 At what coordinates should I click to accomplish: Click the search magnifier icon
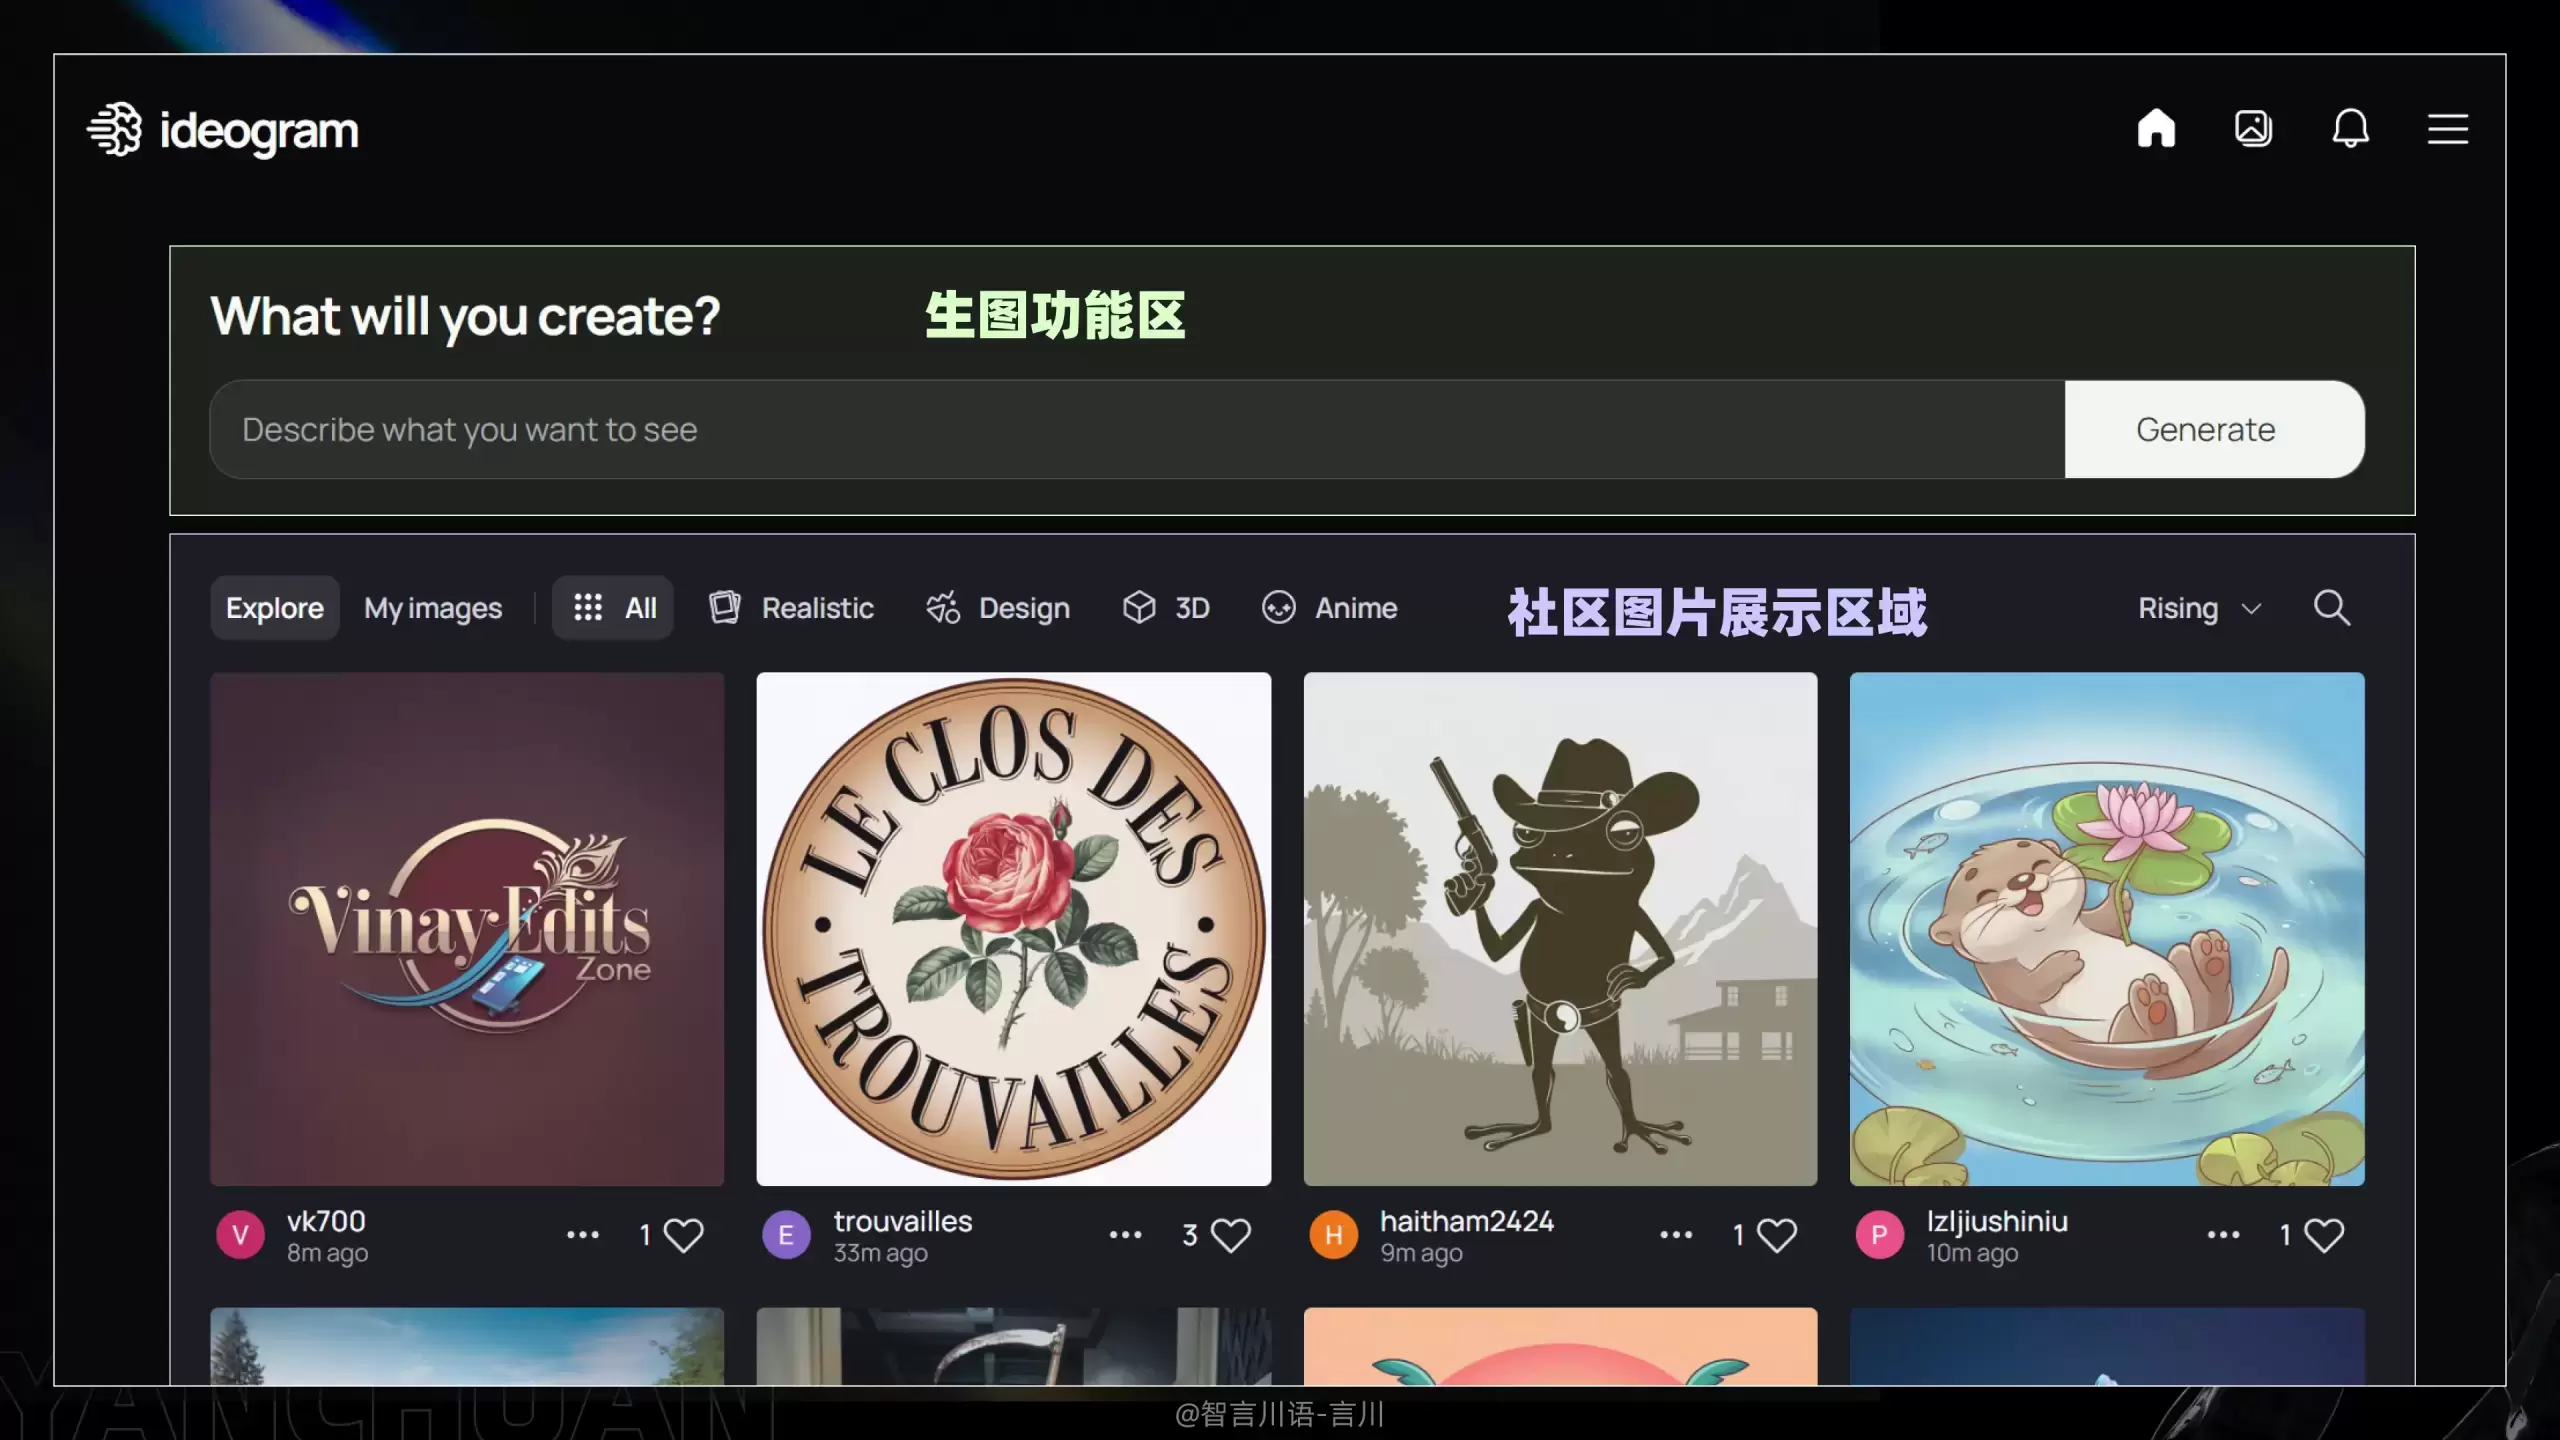pos(2331,607)
